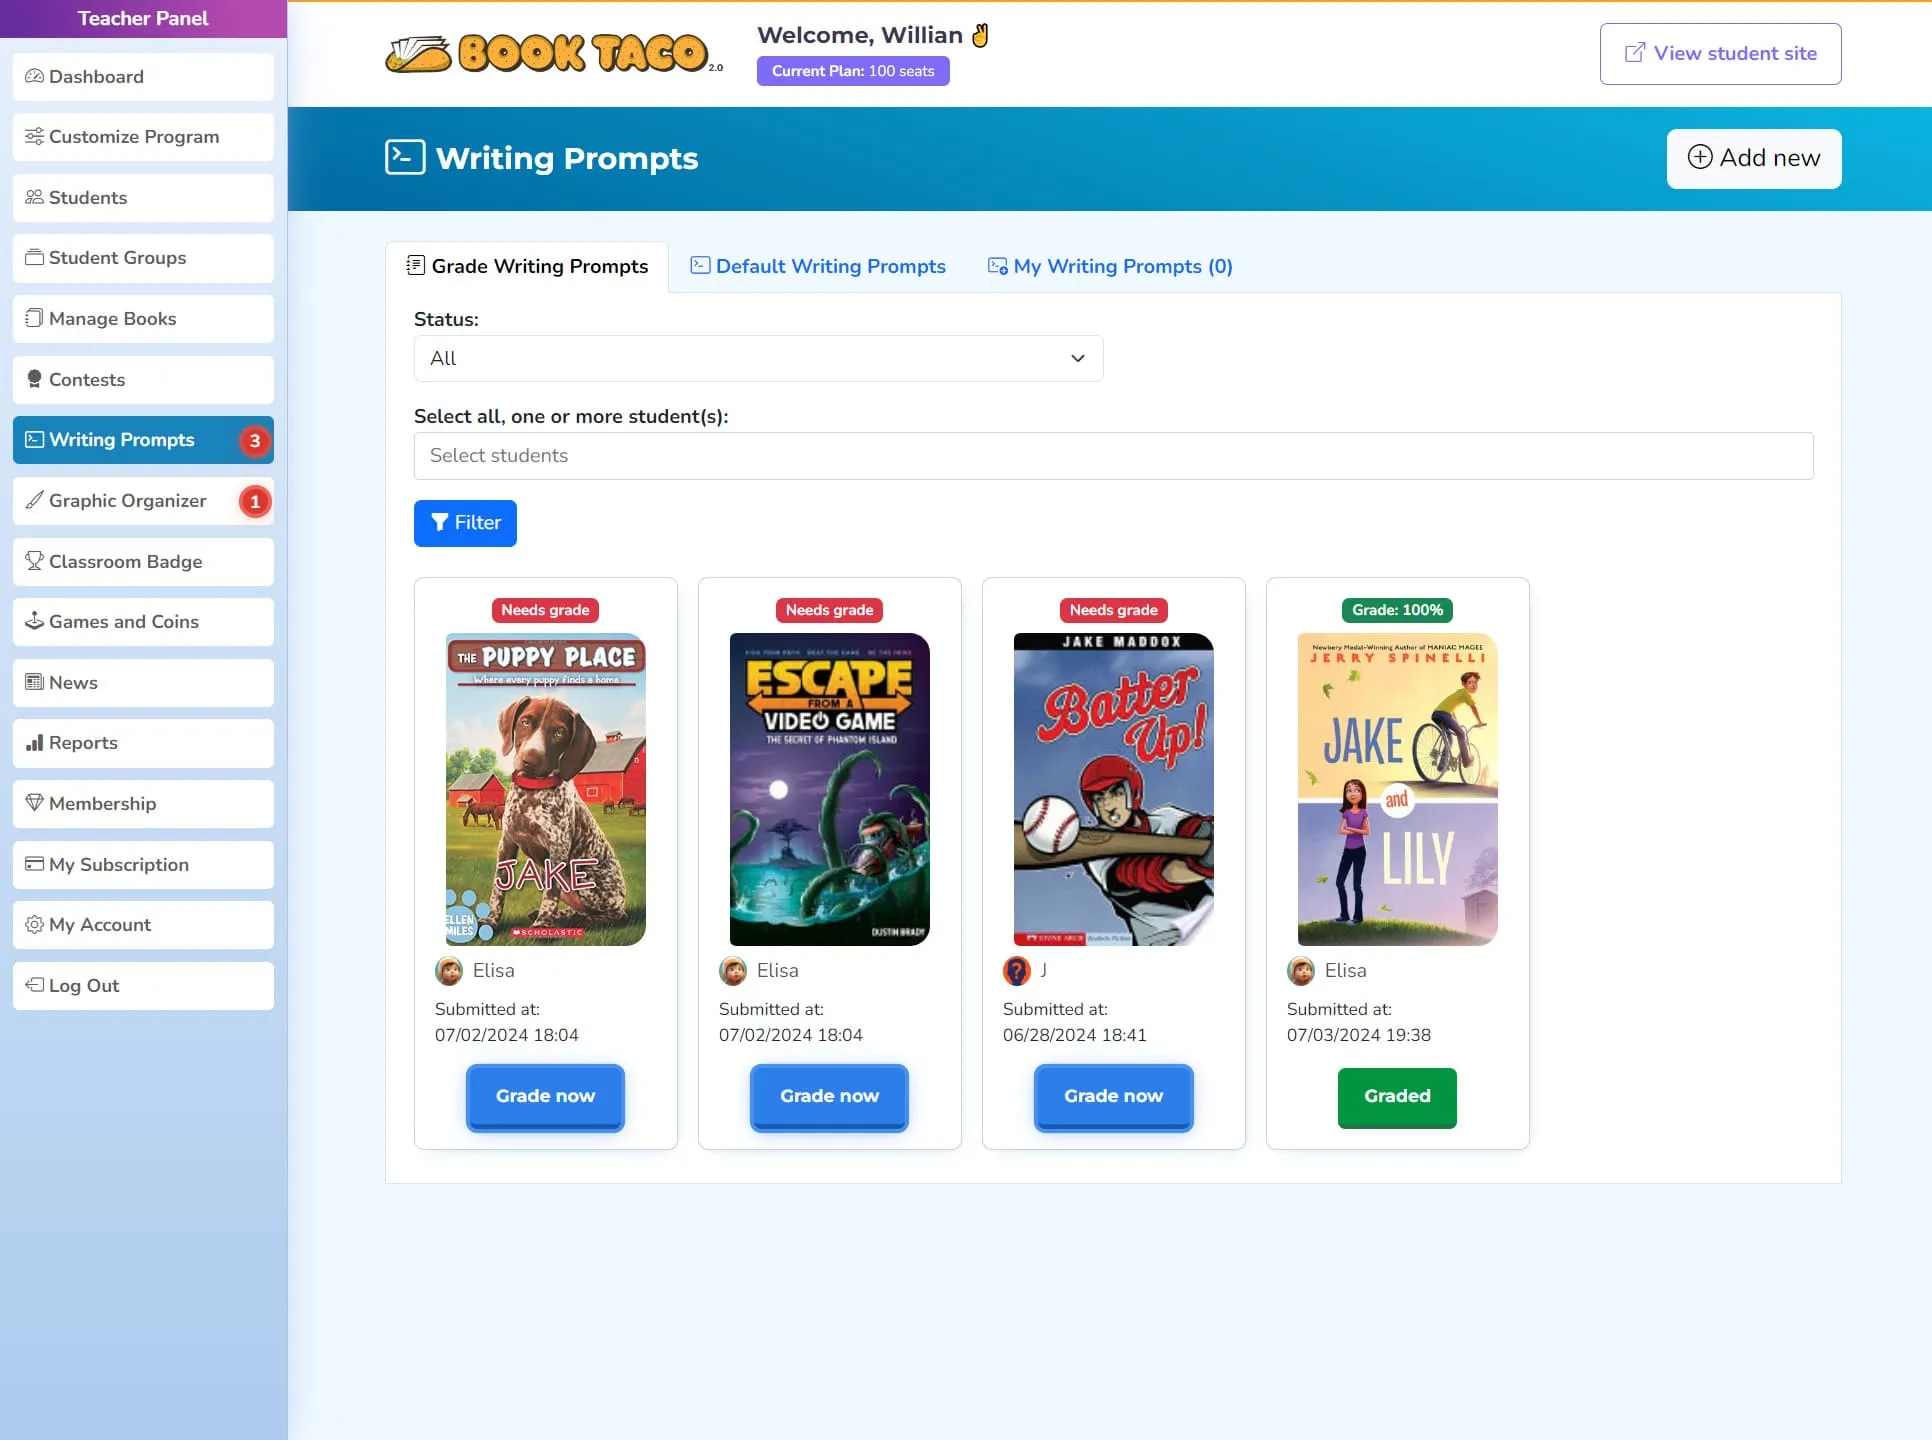Switch to Default Writing Prompts tab
Screen dimensions: 1932x1440
click(818, 267)
